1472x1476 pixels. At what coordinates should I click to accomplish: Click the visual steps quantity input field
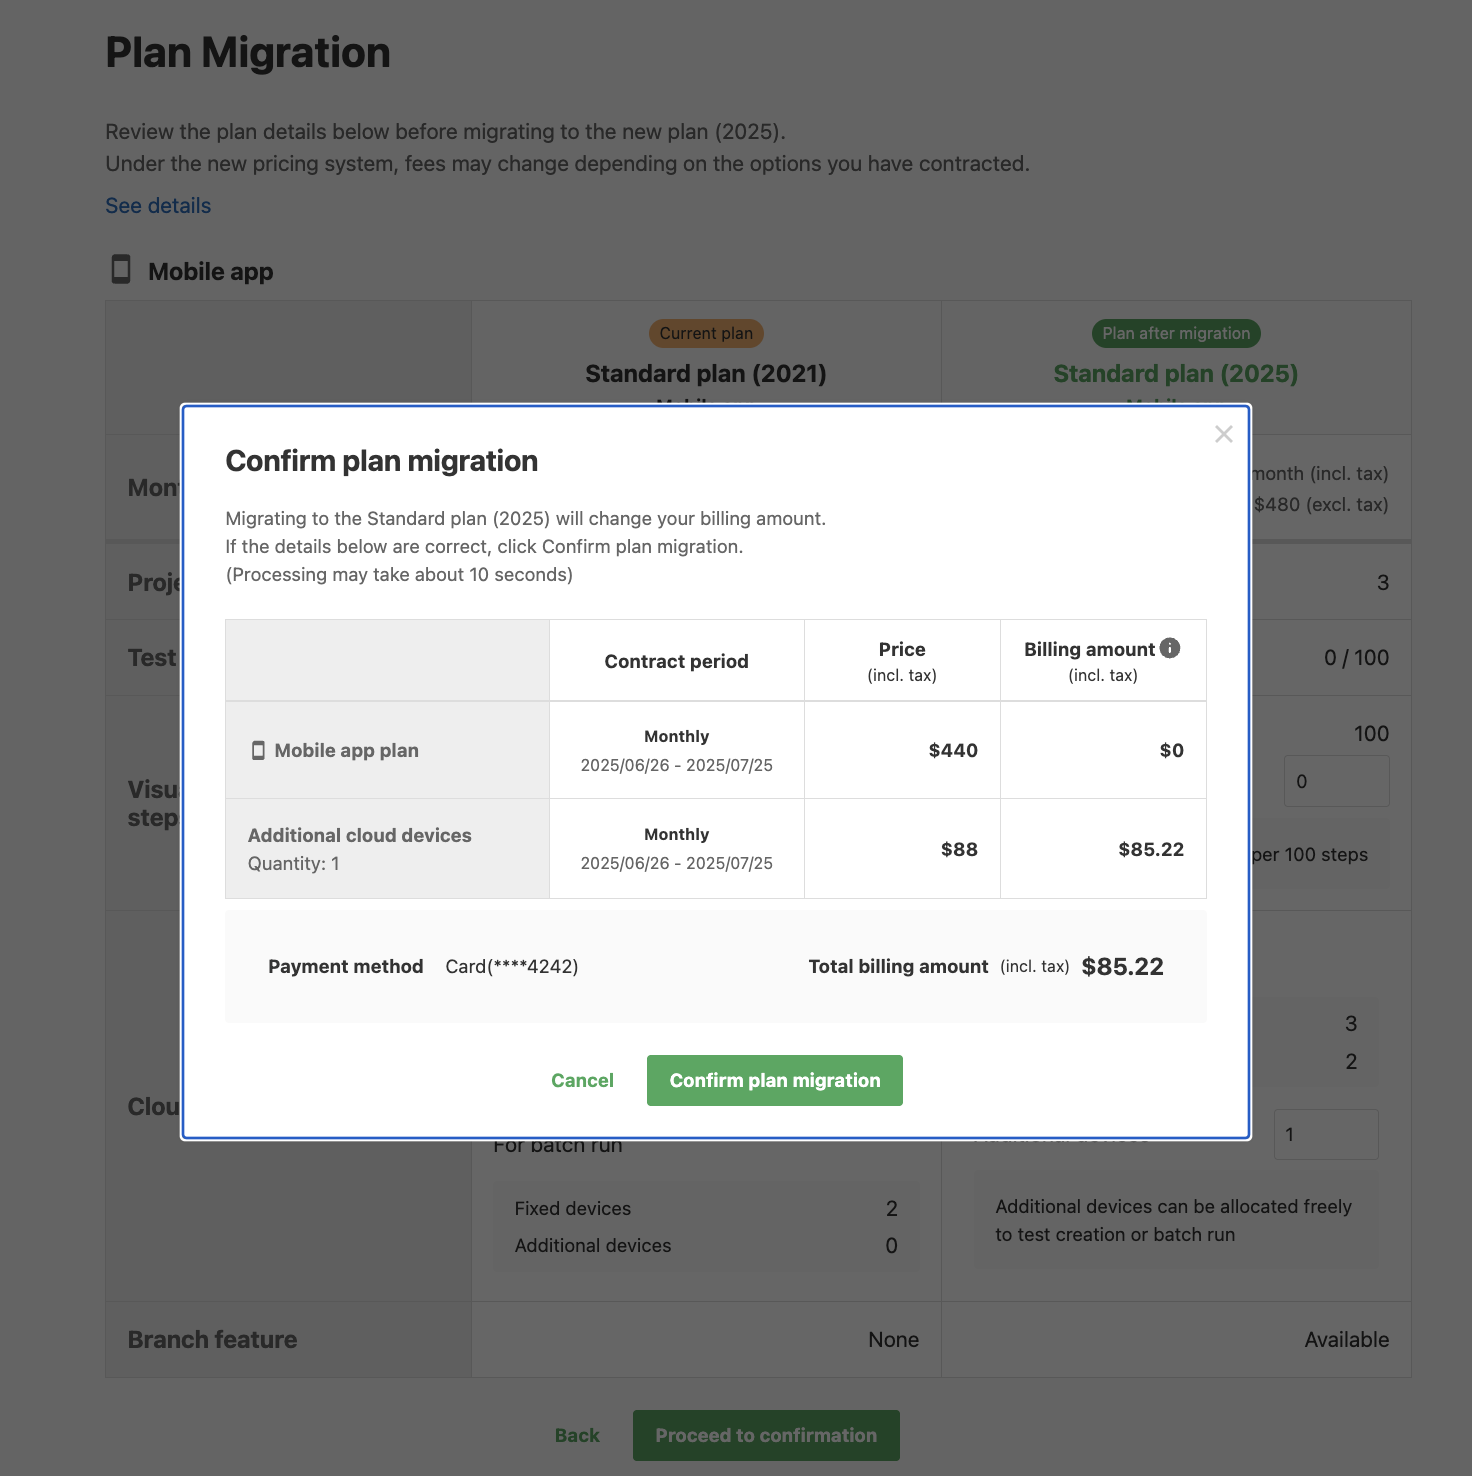pos(1336,781)
